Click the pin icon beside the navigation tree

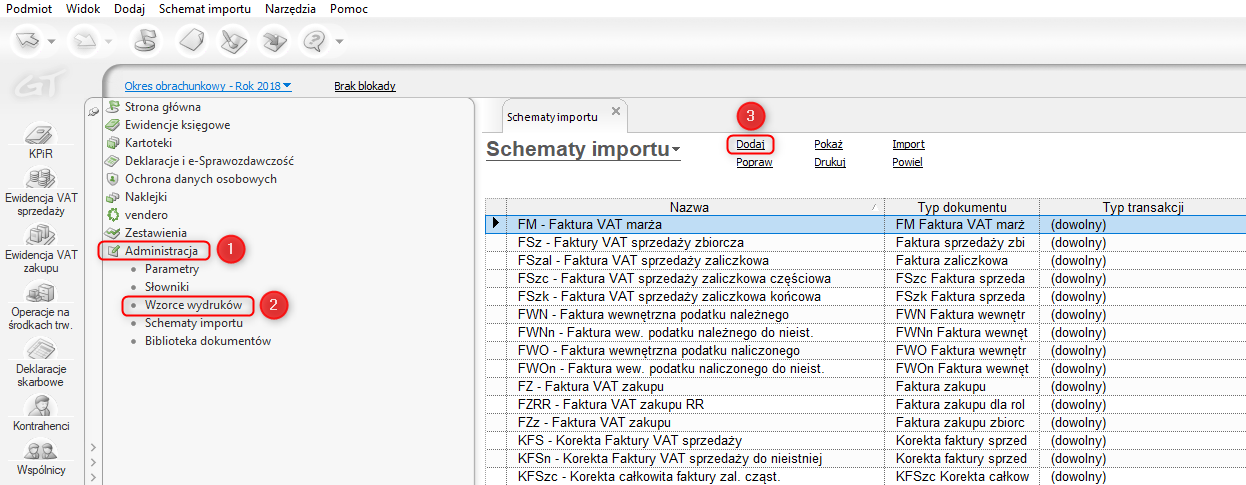point(94,113)
